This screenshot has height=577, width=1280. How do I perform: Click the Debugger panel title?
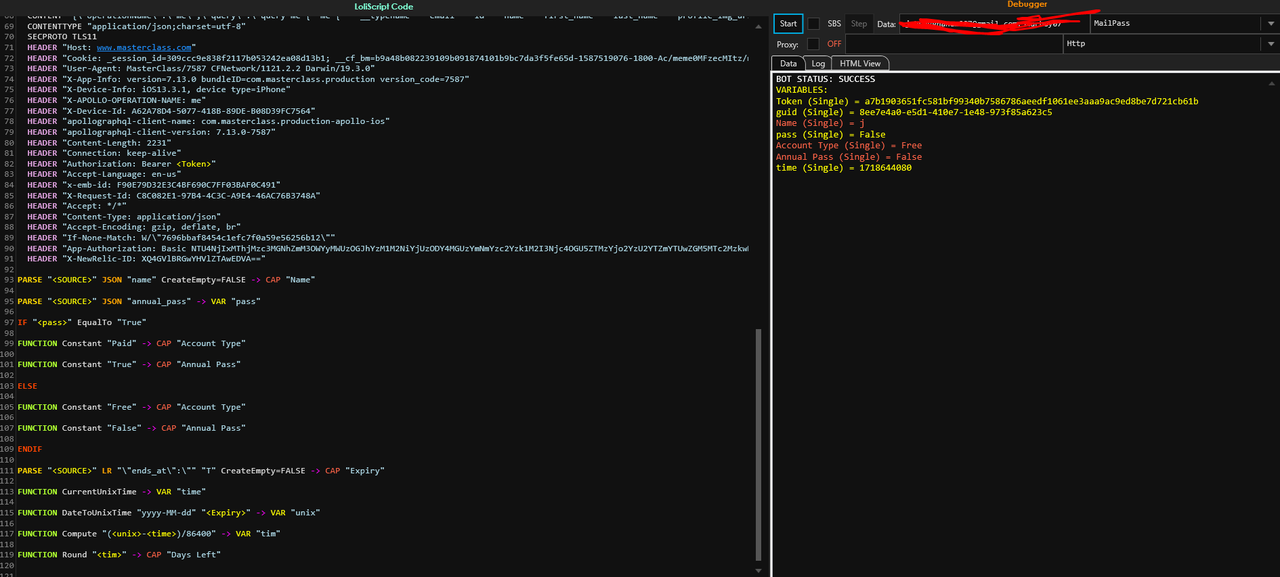[1025, 5]
